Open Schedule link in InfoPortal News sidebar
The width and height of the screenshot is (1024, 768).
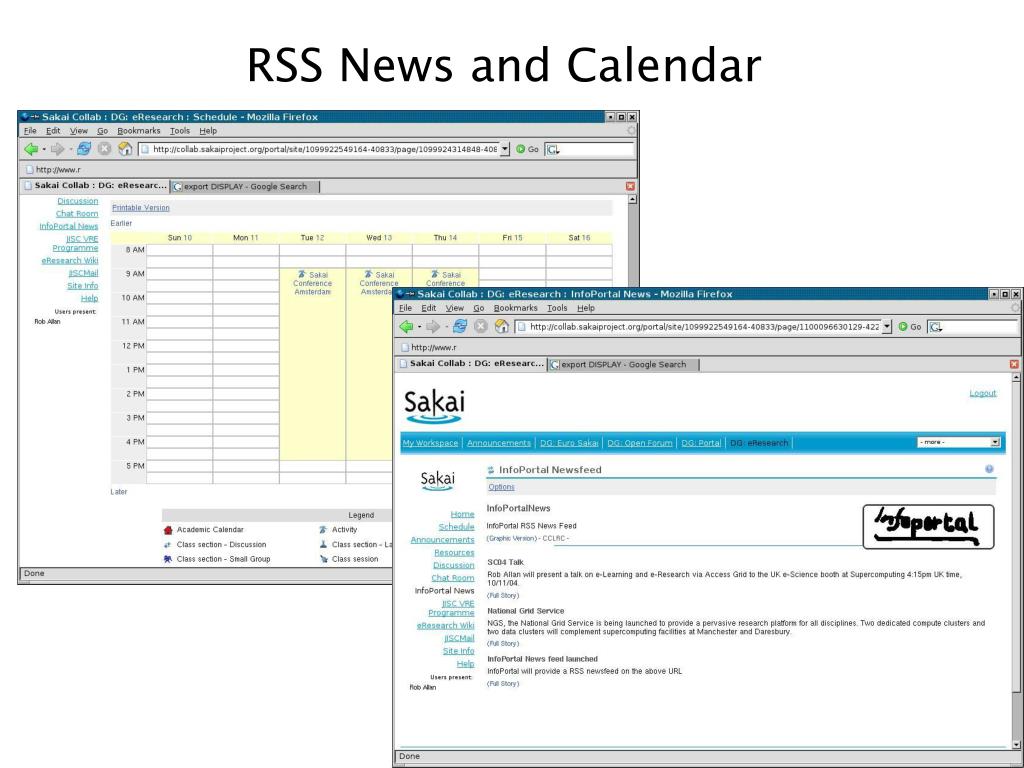(456, 527)
